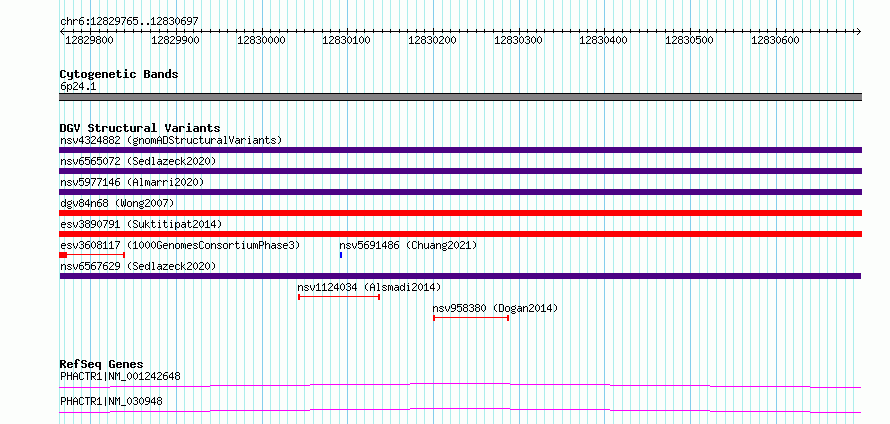
Task: Click the 12830500 ruler position label
Action: point(689,40)
